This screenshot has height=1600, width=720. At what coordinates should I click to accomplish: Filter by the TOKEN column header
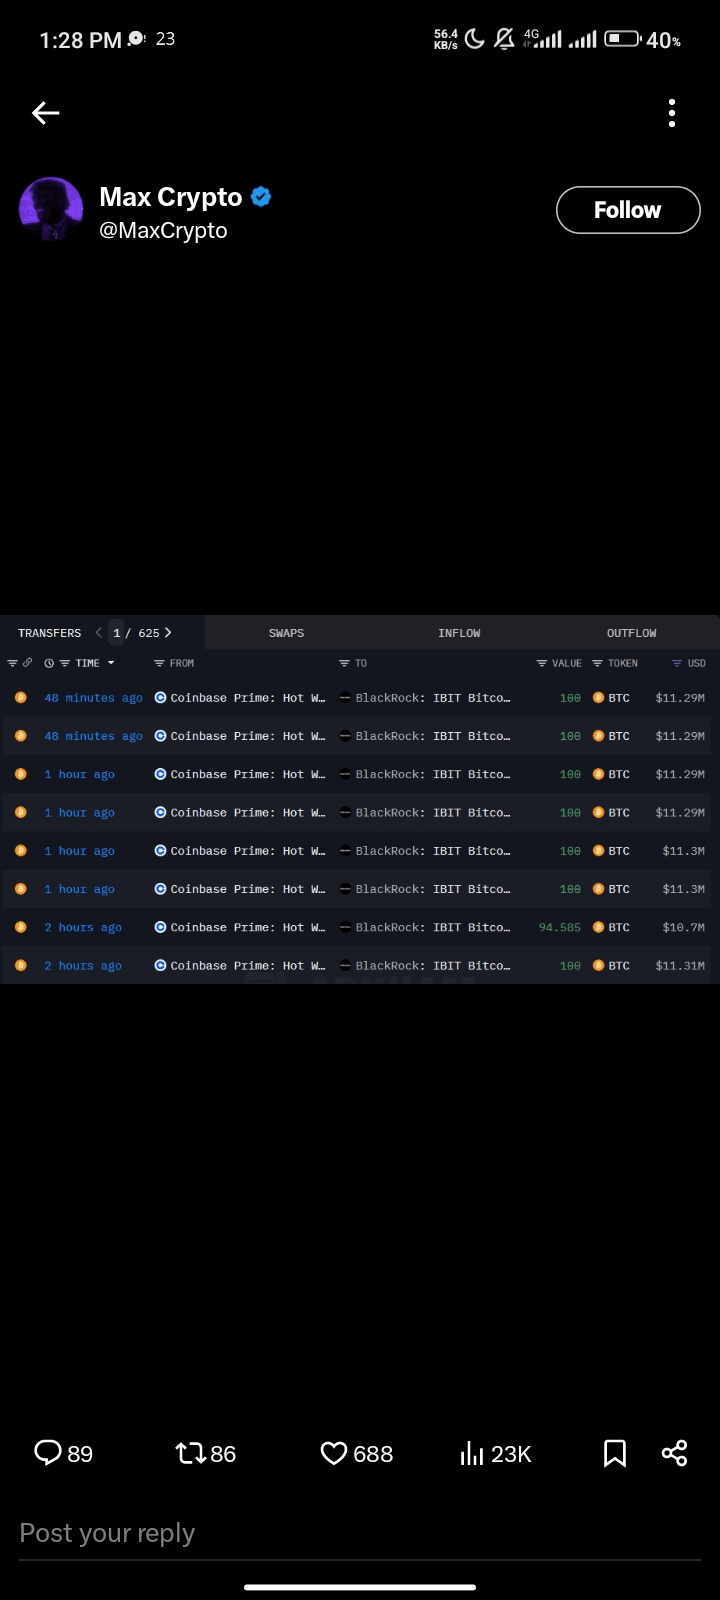pos(615,663)
